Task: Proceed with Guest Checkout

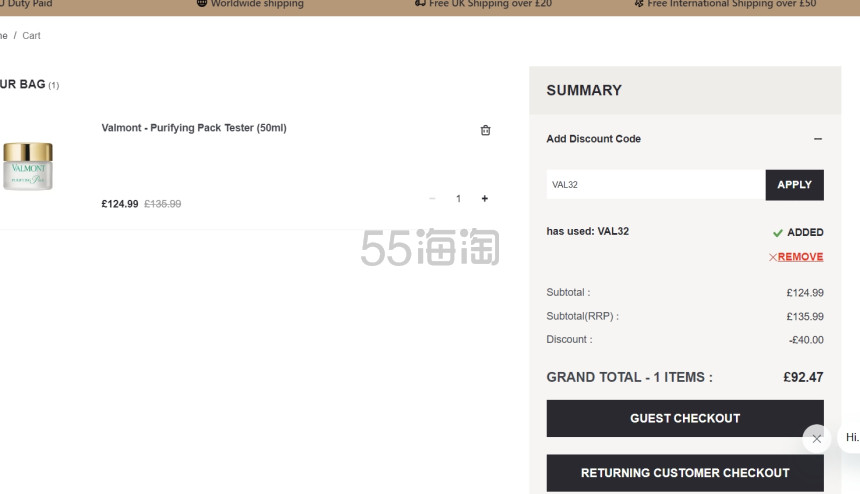Action: coord(685,418)
